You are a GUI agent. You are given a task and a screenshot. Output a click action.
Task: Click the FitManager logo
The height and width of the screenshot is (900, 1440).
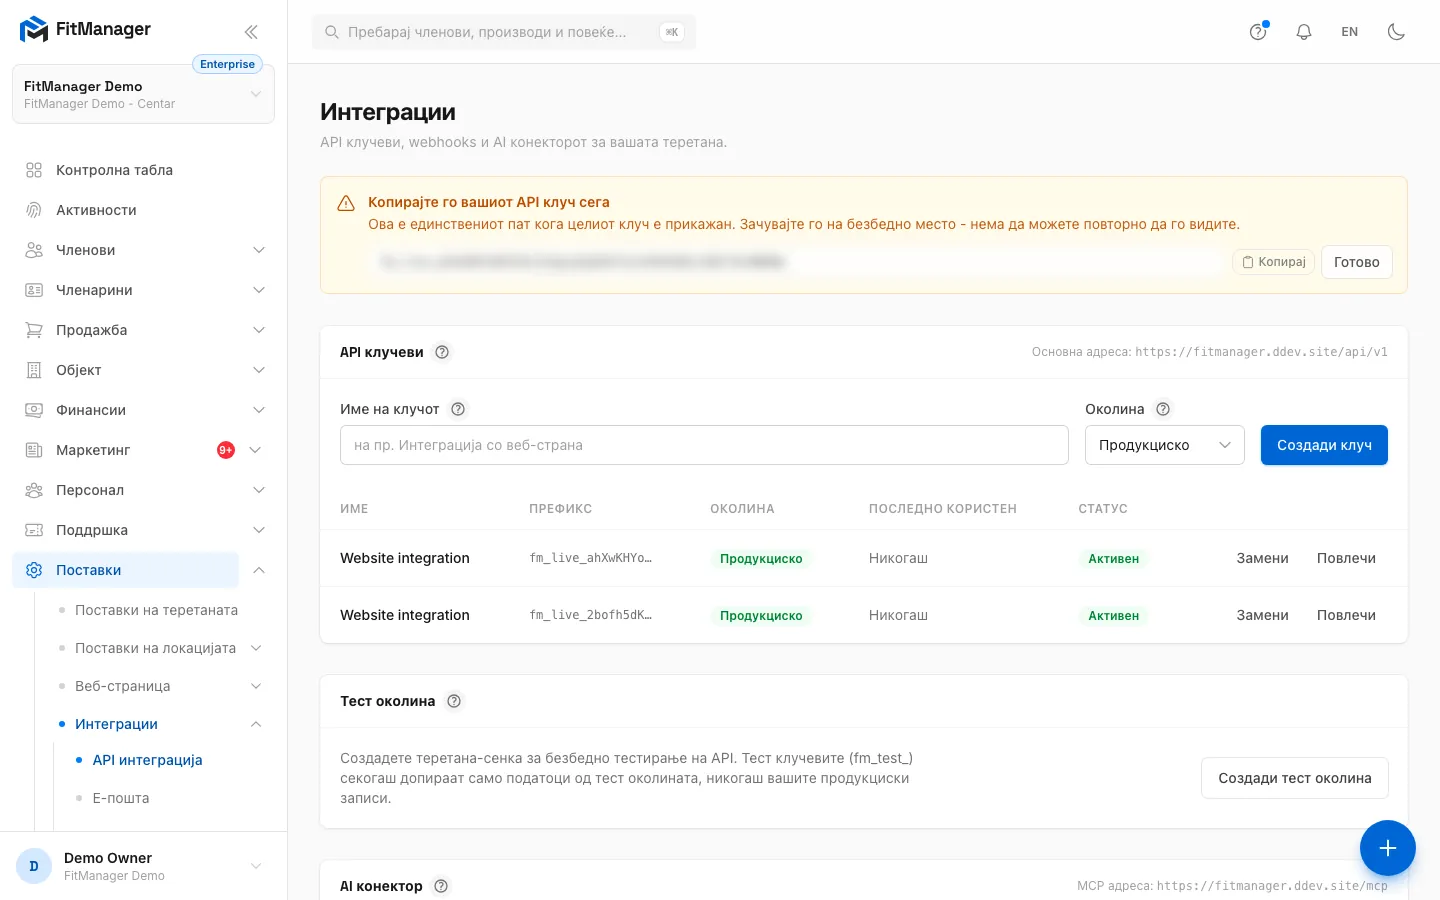click(85, 30)
